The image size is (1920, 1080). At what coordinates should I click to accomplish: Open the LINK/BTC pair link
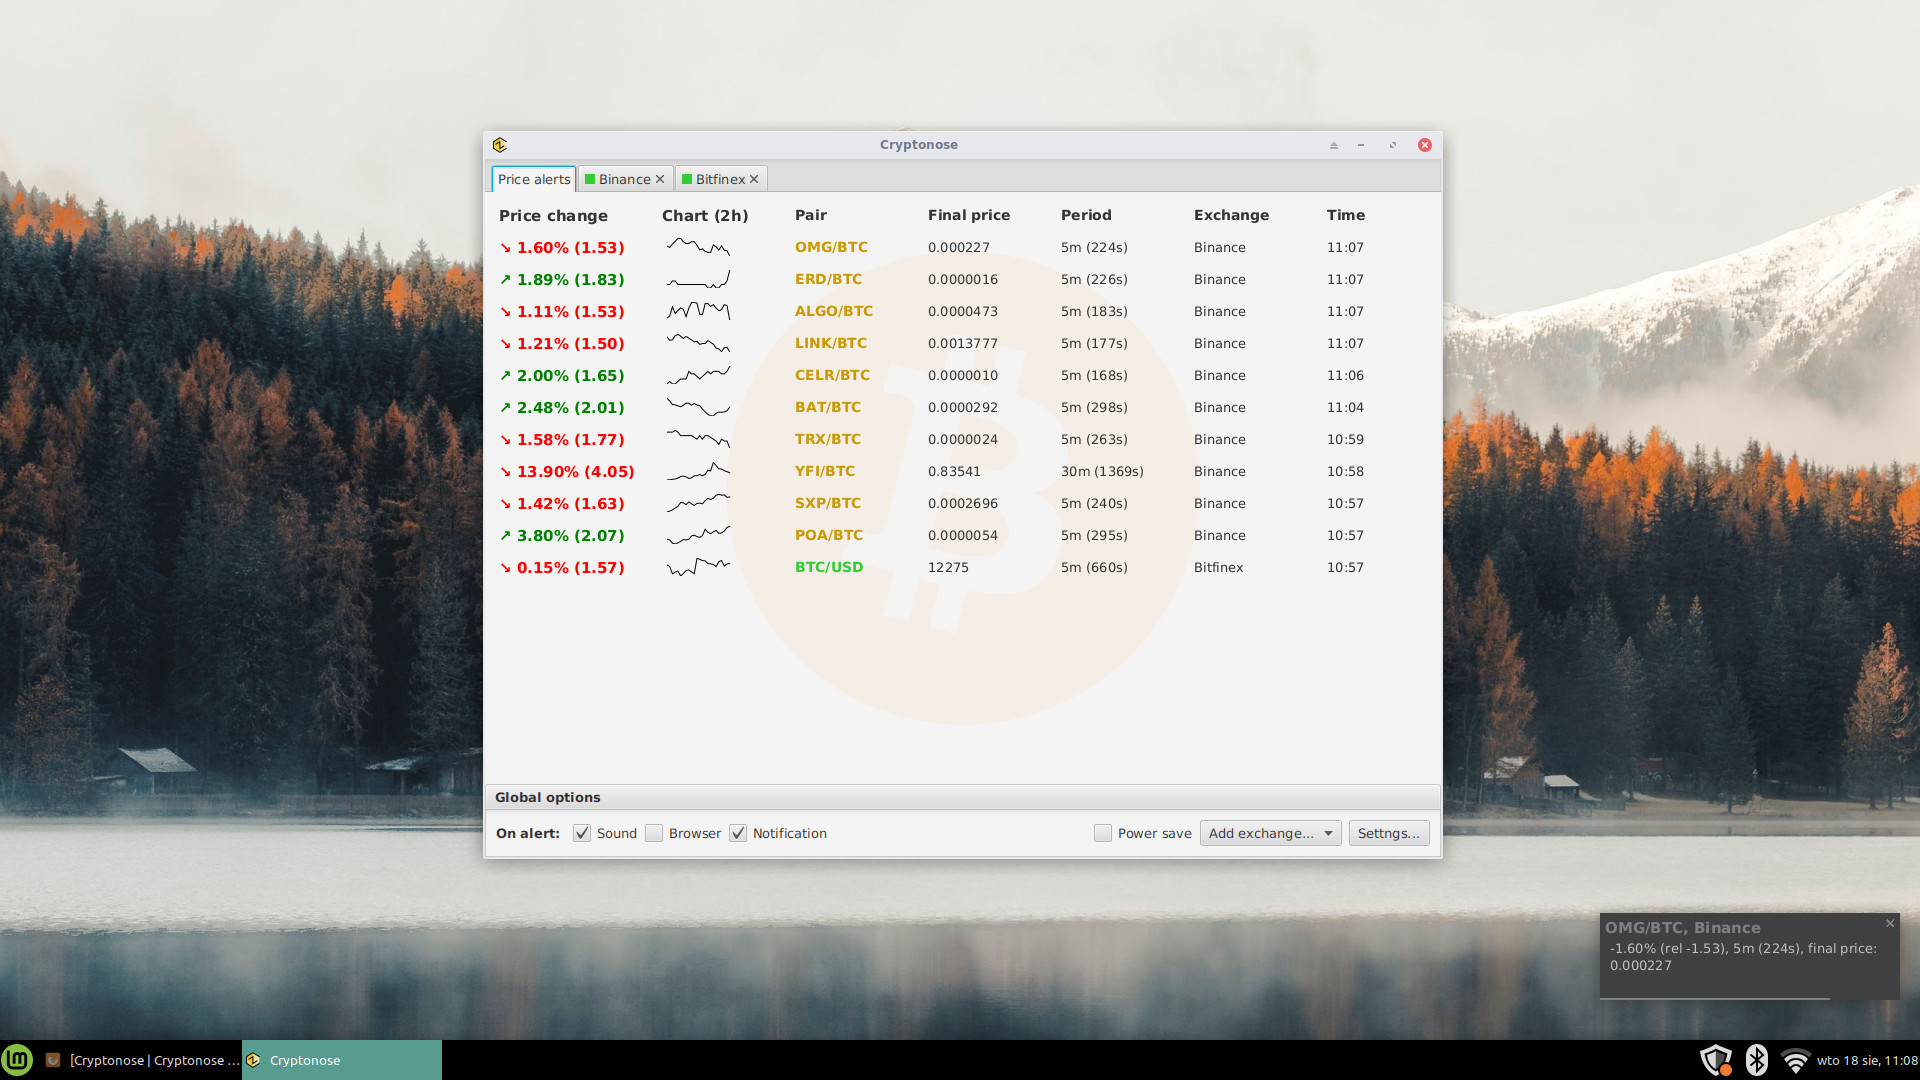[x=831, y=343]
